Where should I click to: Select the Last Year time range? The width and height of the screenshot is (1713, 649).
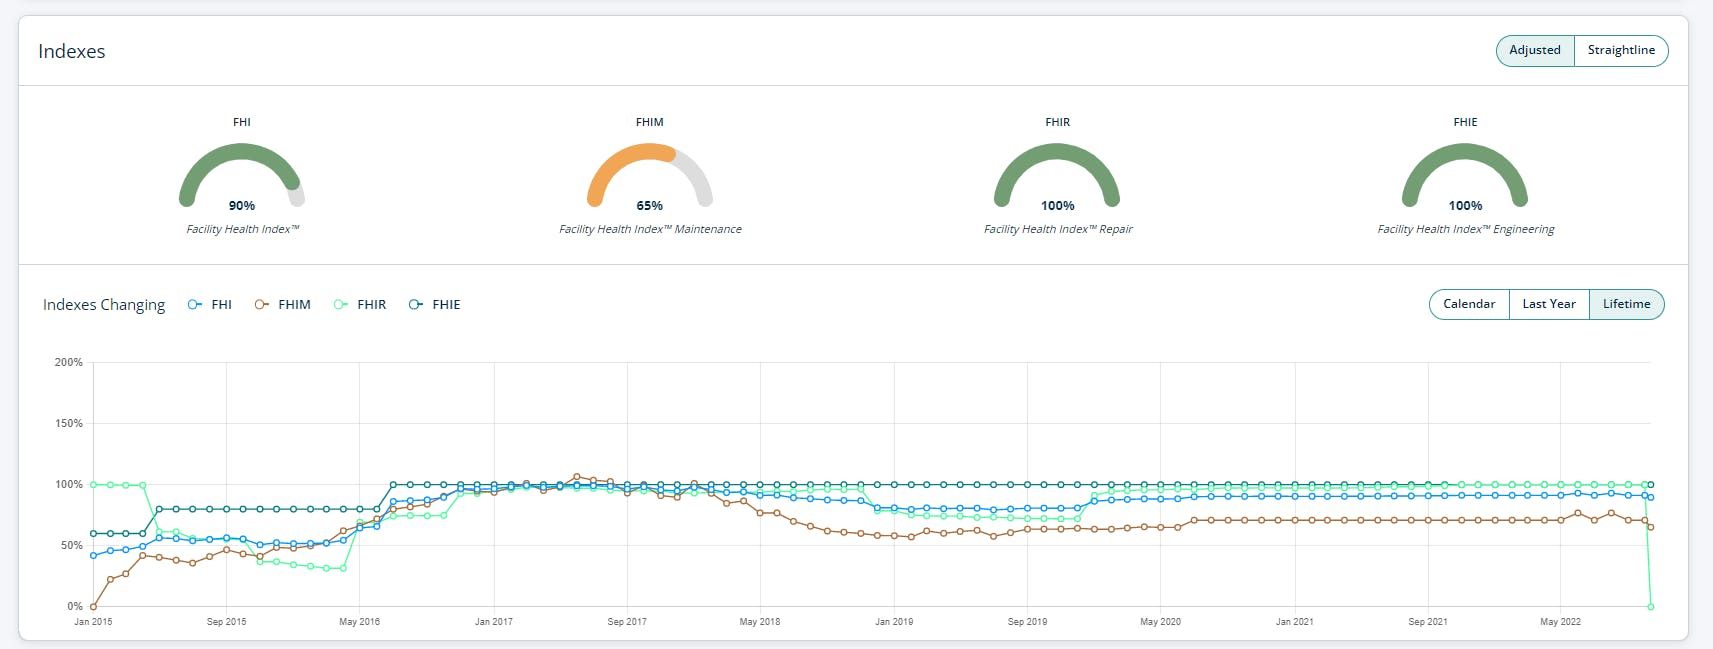point(1549,304)
